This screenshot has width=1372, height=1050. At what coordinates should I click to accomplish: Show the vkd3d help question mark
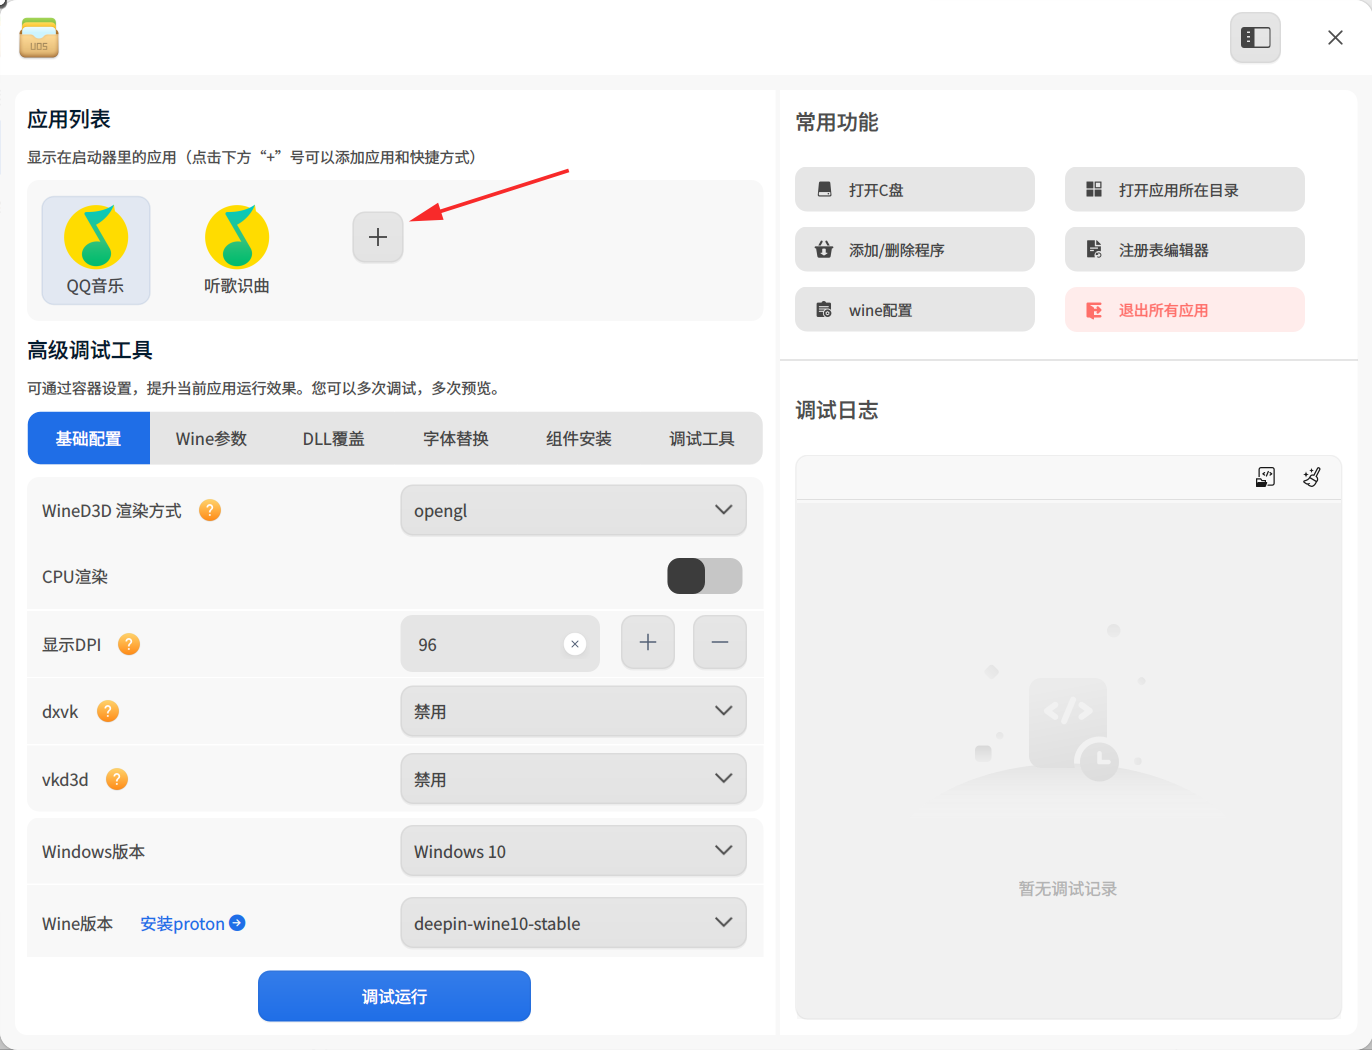[117, 779]
